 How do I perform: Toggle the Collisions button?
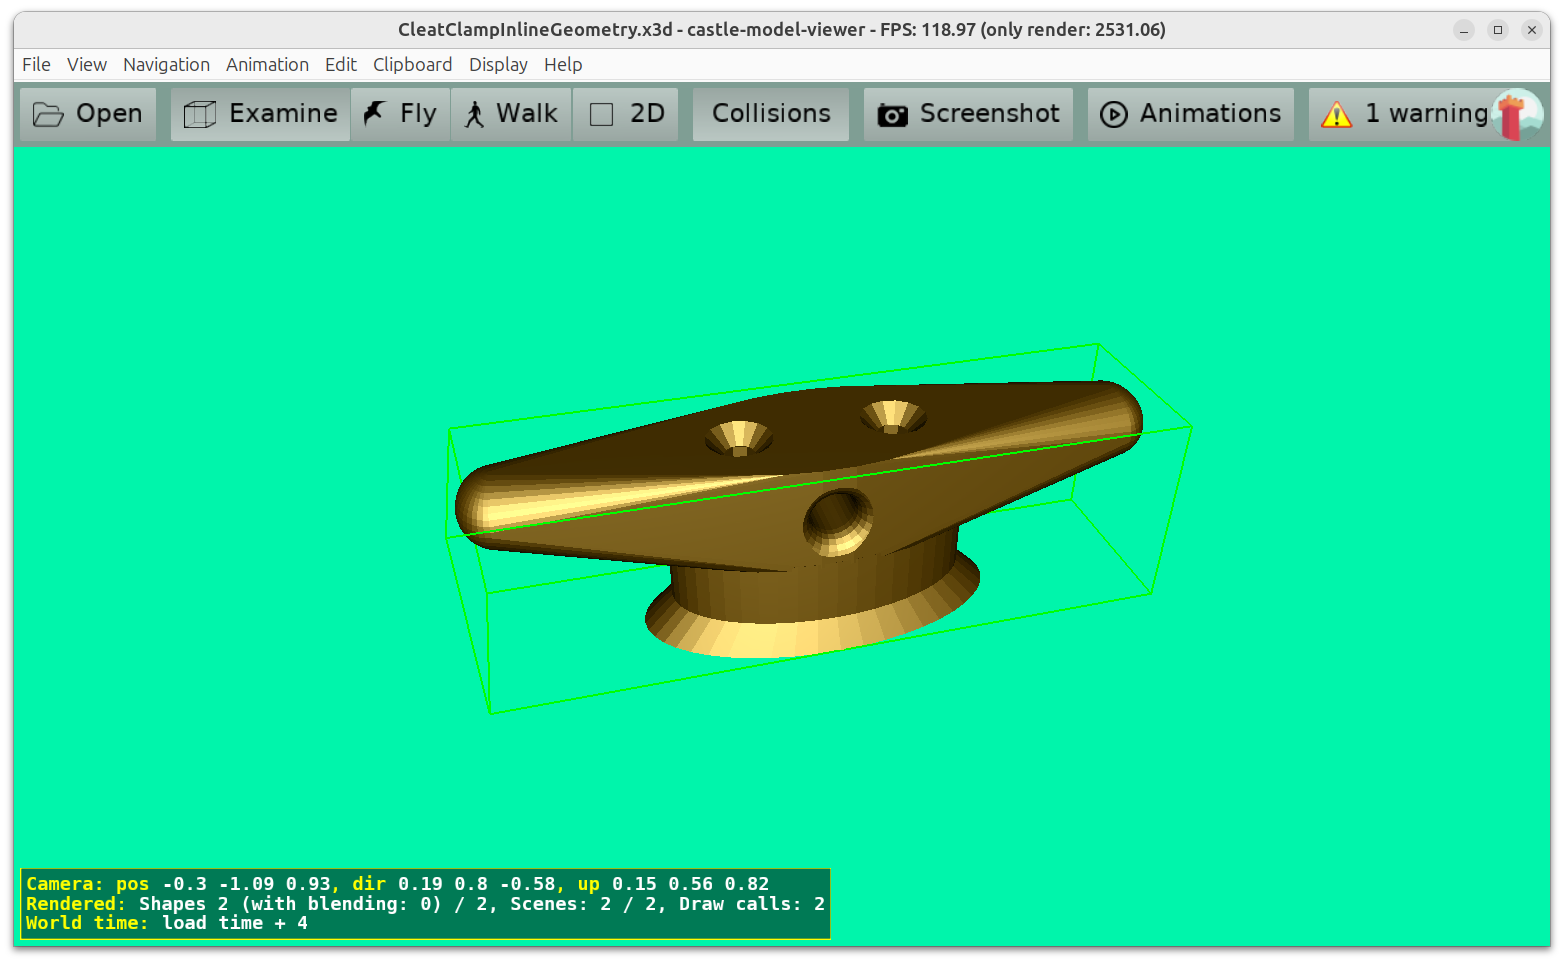[x=771, y=114]
